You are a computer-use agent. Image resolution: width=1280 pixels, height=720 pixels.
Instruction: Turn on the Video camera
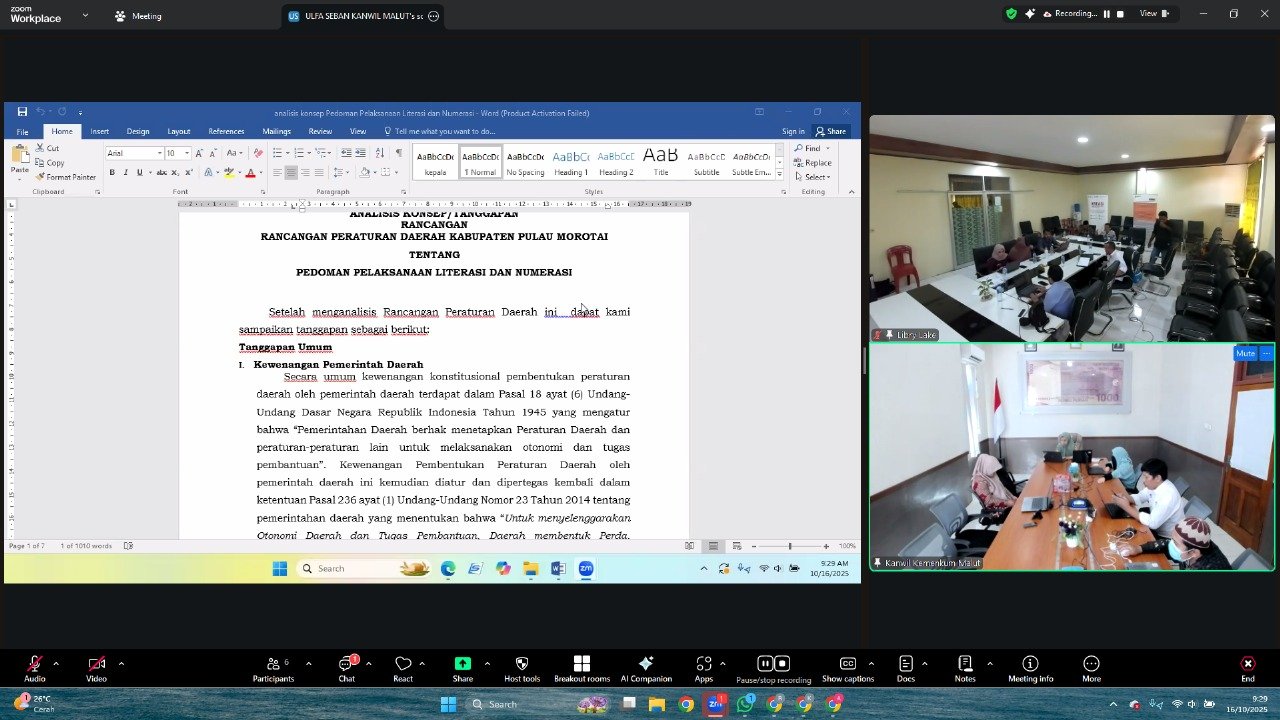coord(96,667)
